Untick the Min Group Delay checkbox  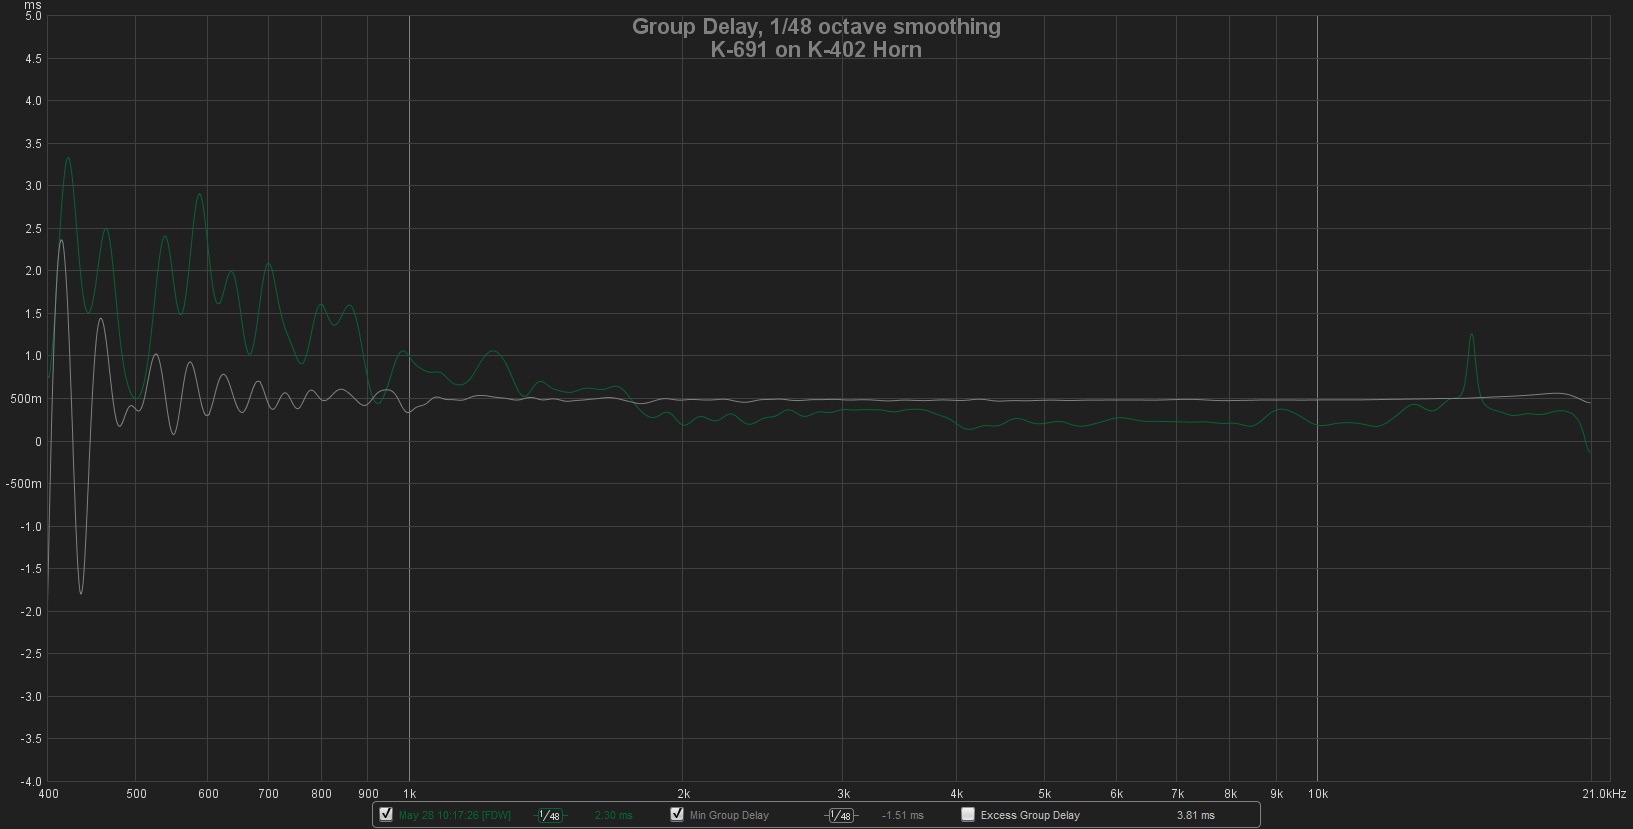click(x=677, y=814)
